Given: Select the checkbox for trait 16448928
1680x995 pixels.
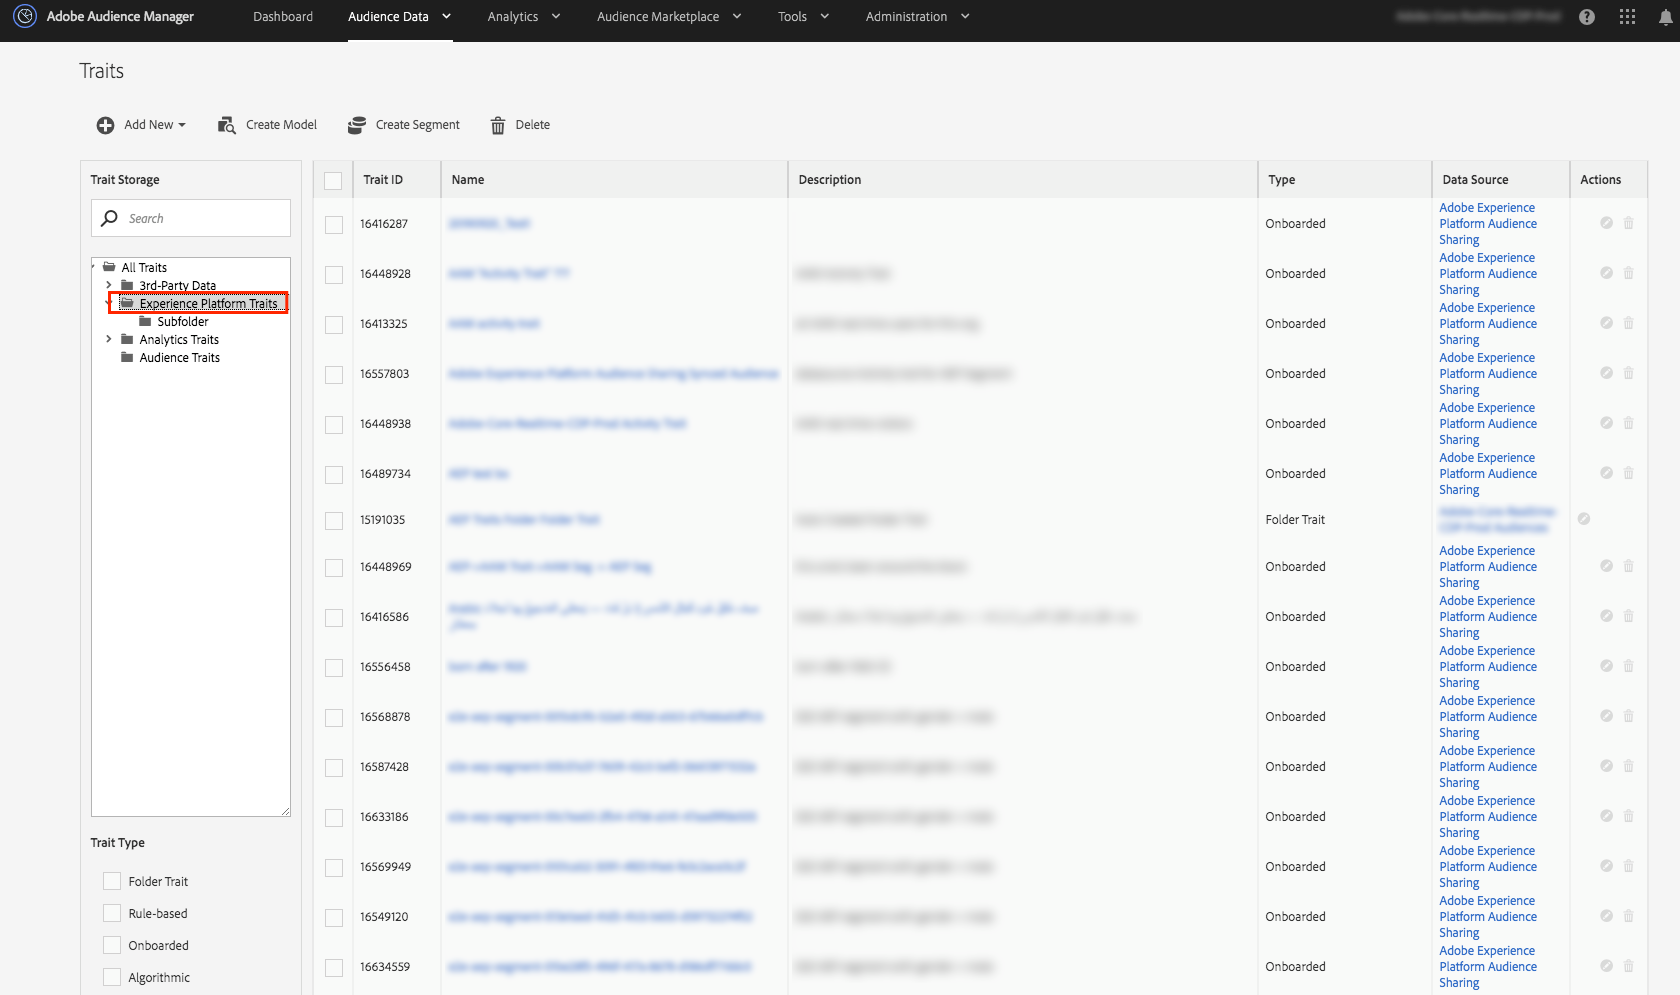Looking at the screenshot, I should tap(334, 275).
